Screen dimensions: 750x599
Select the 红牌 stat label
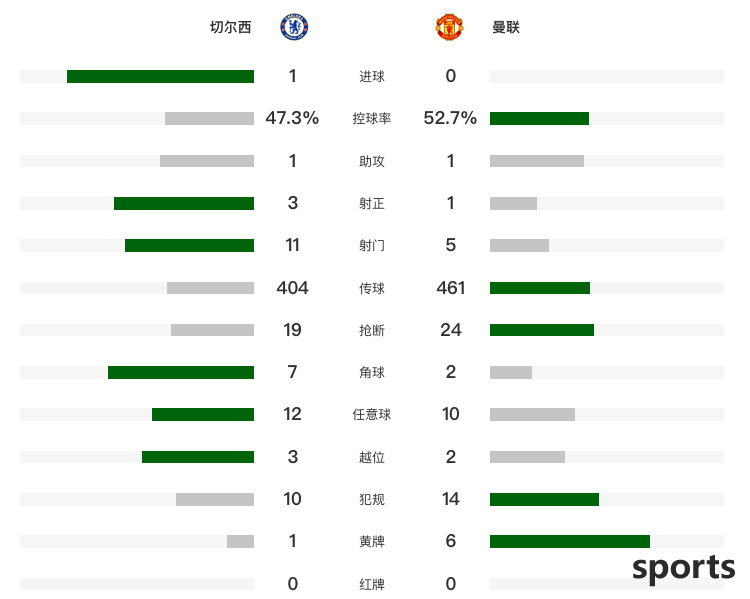click(x=372, y=584)
